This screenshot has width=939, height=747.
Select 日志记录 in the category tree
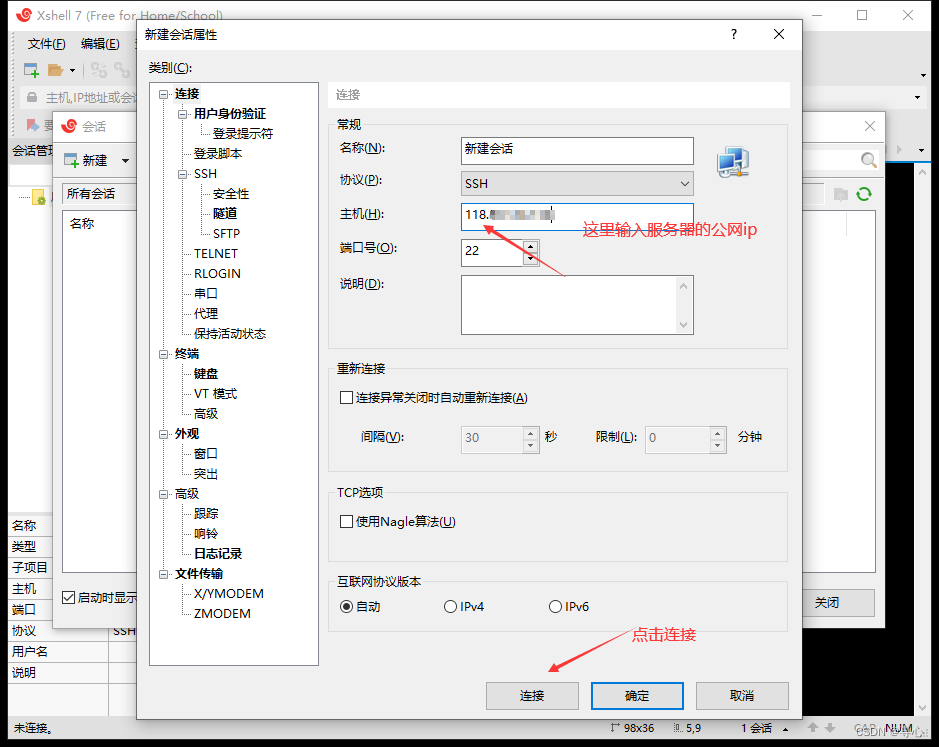click(218, 554)
